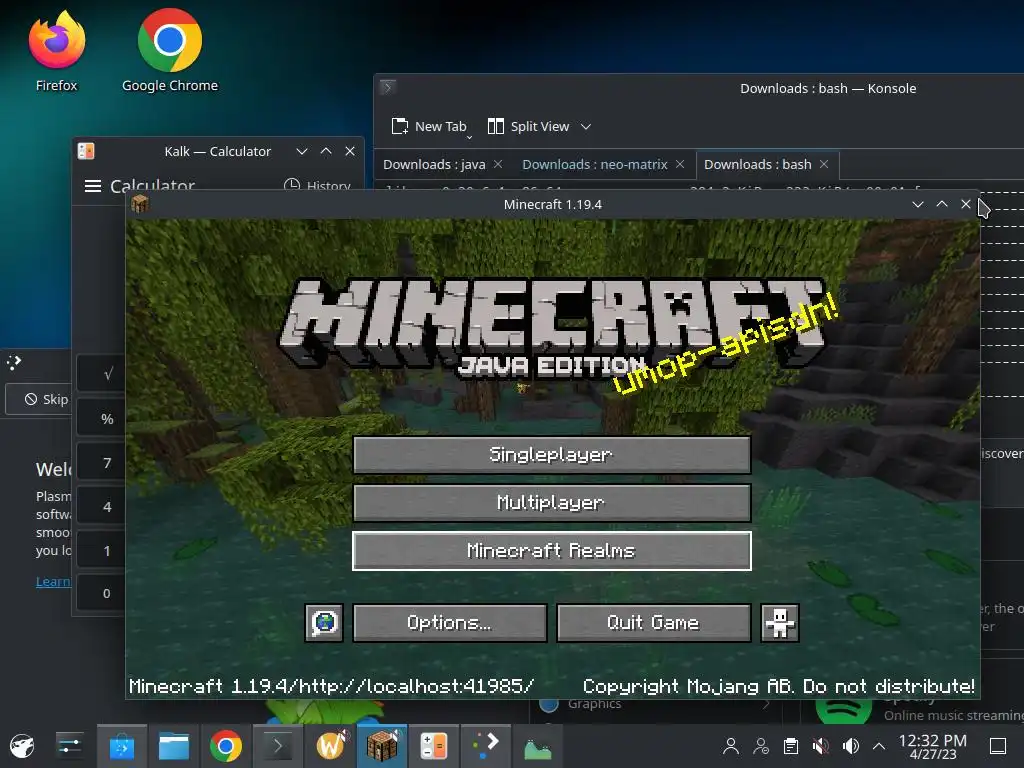Click the History clock icon in Kalk

pyautogui.click(x=292, y=185)
